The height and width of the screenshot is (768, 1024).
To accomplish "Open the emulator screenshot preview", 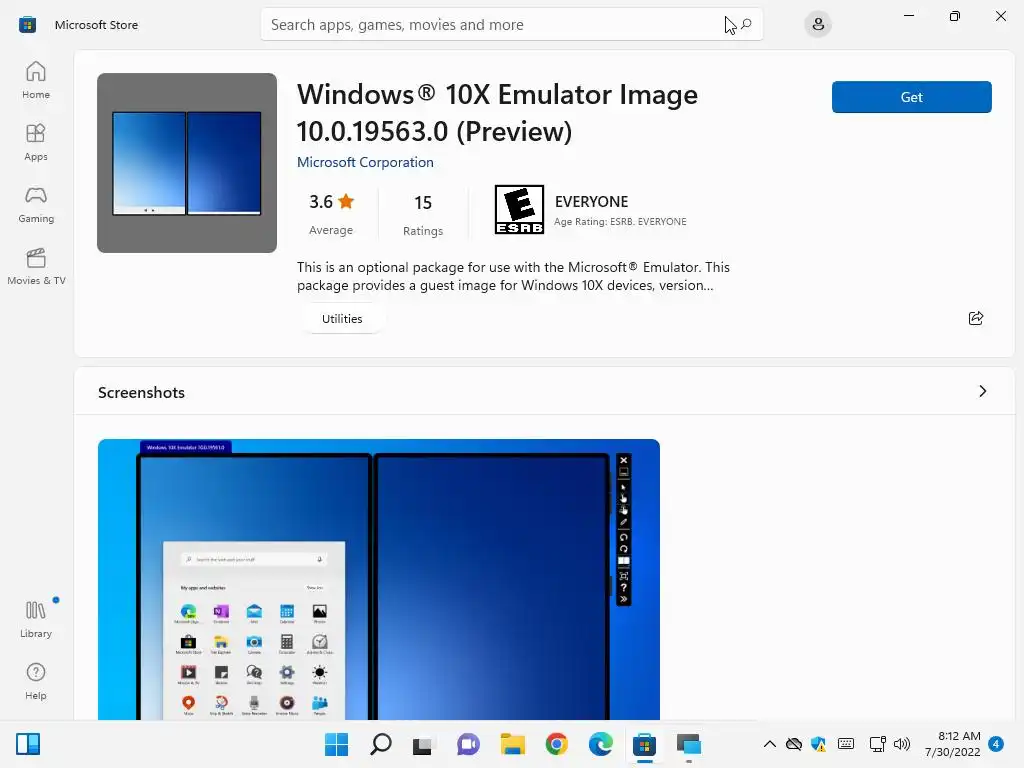I will coord(379,580).
